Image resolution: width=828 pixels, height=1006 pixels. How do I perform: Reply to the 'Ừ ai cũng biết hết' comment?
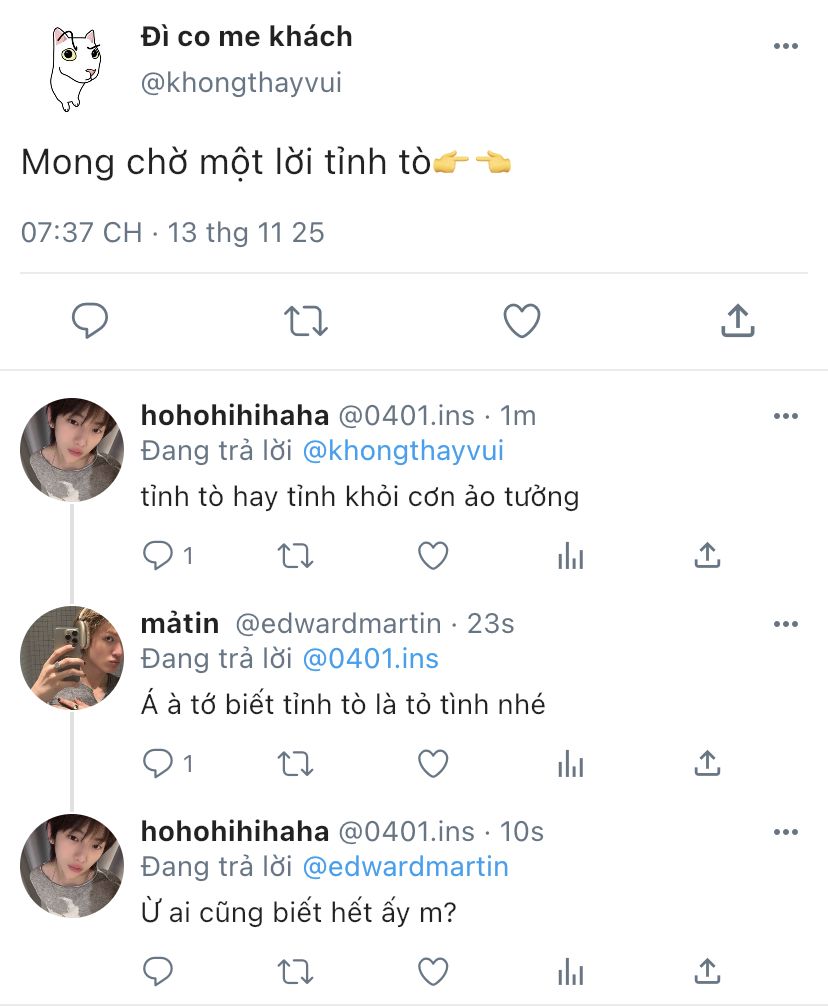(159, 971)
